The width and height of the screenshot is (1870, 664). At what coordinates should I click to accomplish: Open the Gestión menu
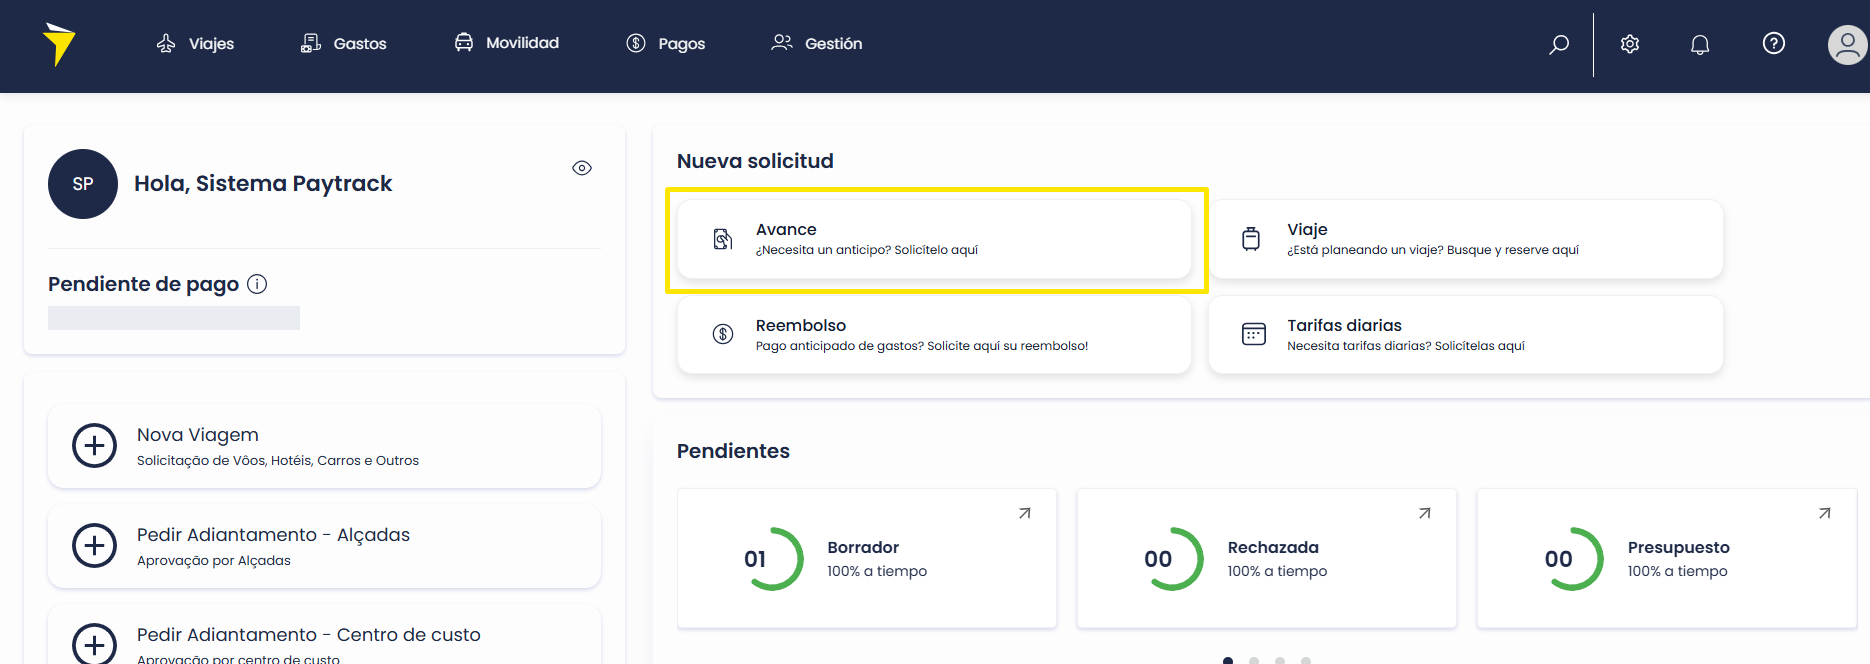pos(817,43)
